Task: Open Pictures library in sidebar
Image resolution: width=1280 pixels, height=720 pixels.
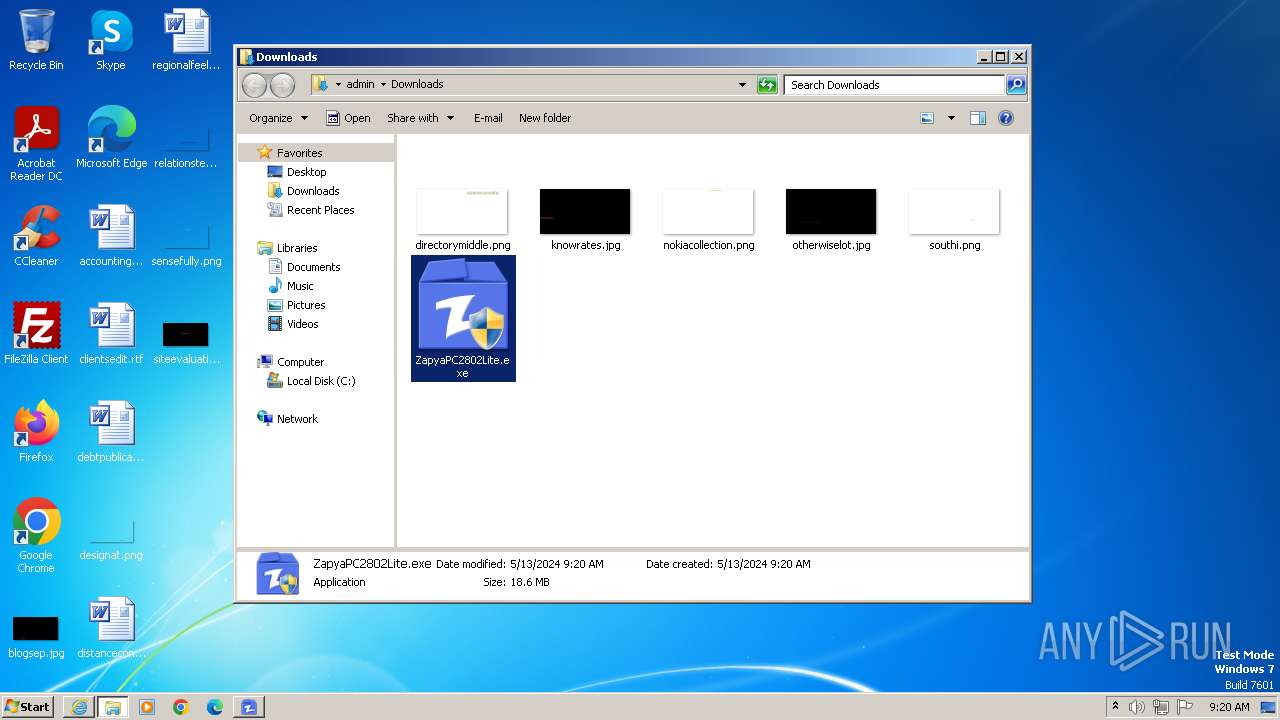Action: (x=306, y=305)
